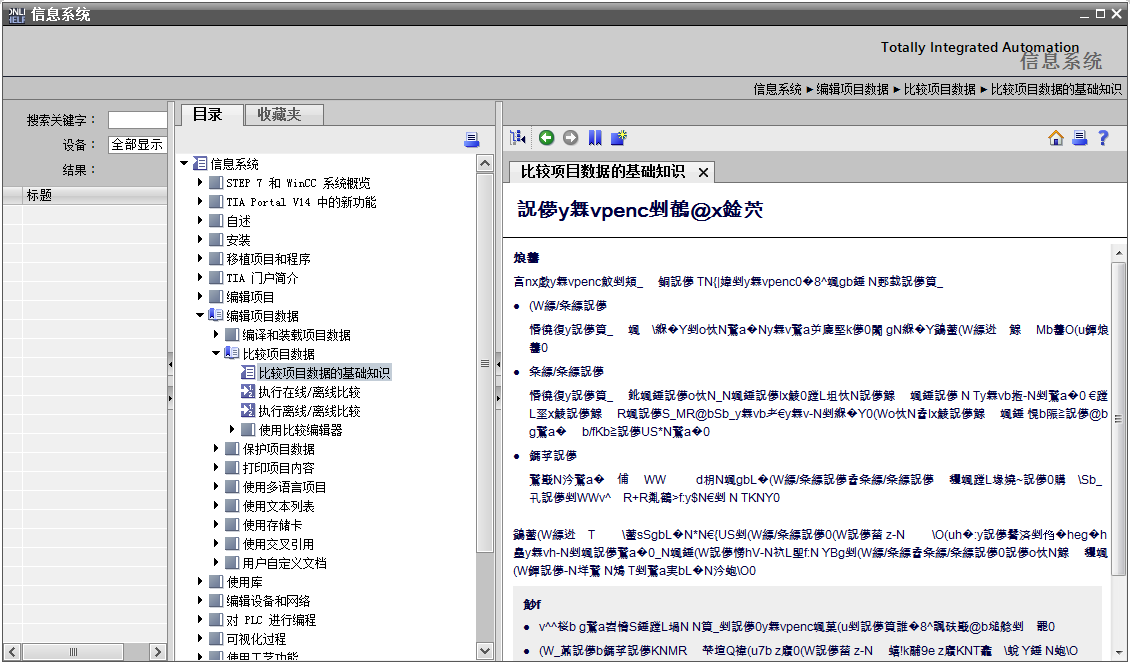Click breadcrumb link 比较项目数据

(939, 89)
